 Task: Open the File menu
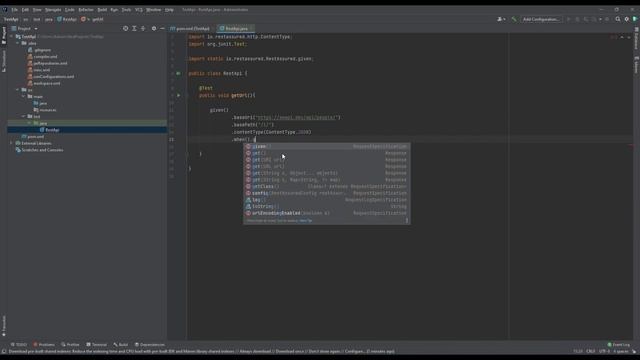(15, 9)
